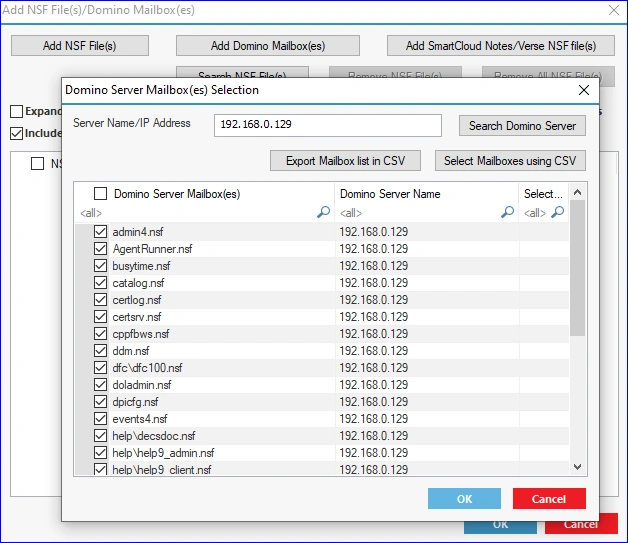Toggle the select-all Domino Server Mailbox(es) checkbox
This screenshot has height=543, width=628.
pyautogui.click(x=101, y=194)
